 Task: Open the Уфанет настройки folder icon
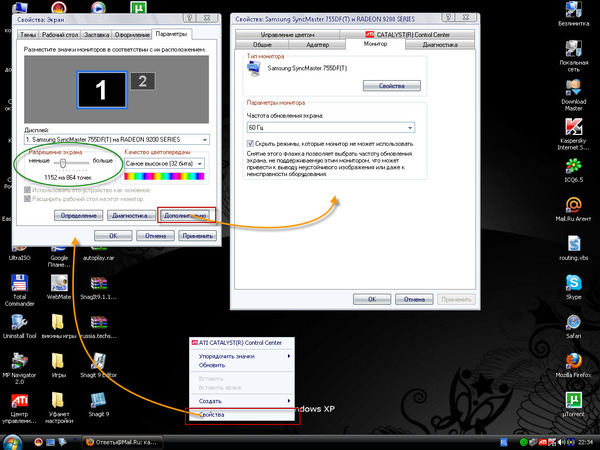click(58, 401)
